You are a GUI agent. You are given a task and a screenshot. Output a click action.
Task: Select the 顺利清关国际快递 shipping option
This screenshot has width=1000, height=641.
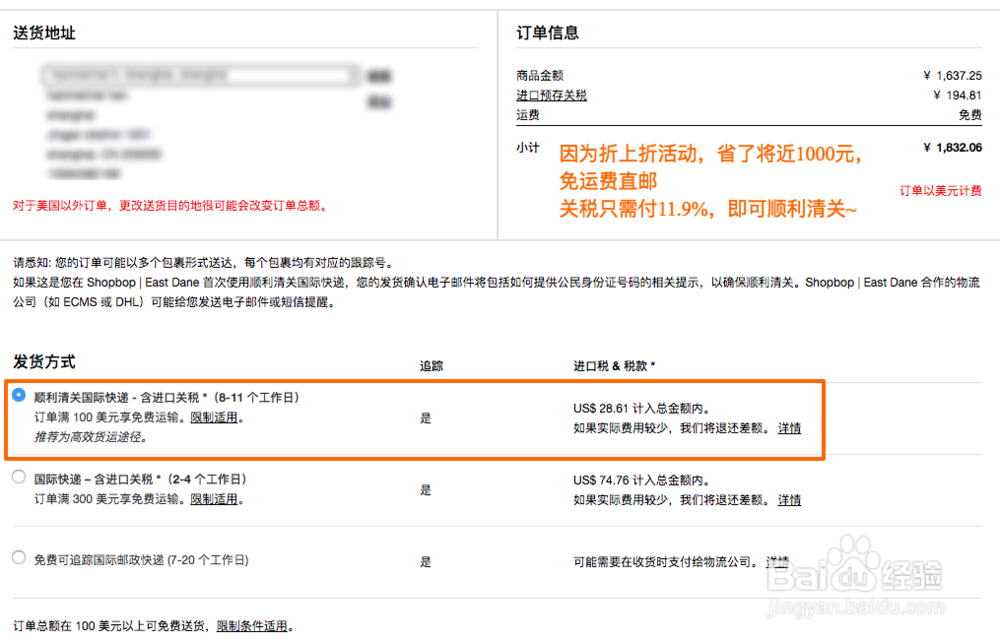(x=17, y=397)
